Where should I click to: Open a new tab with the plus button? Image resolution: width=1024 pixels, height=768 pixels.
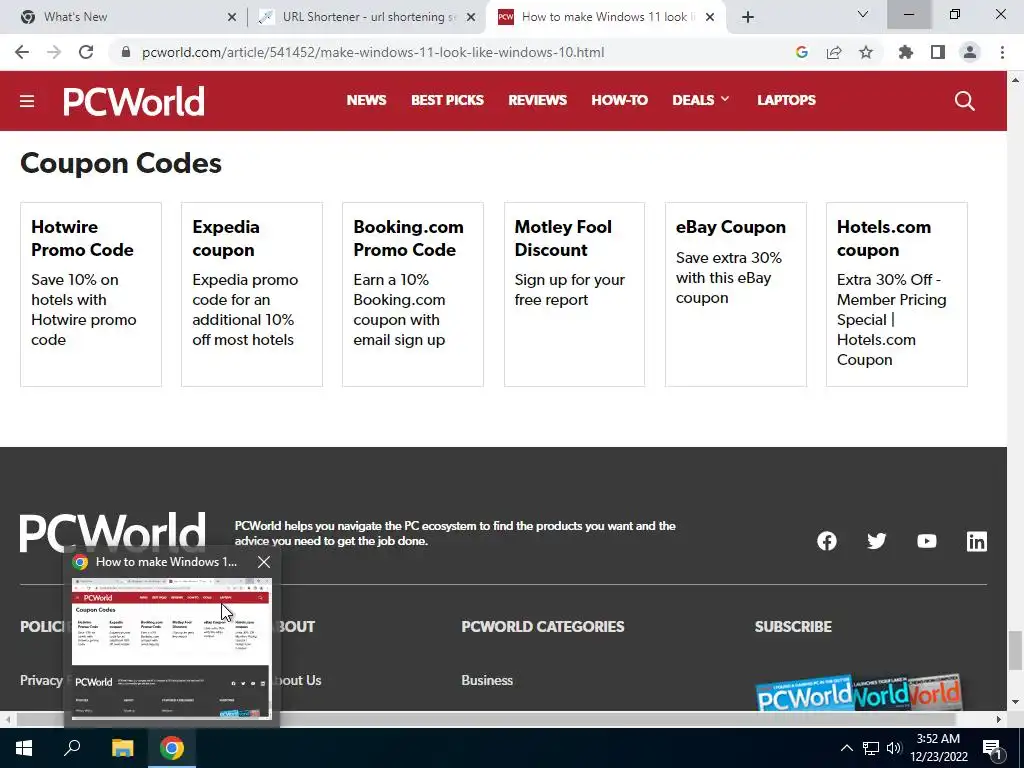[x=748, y=17]
